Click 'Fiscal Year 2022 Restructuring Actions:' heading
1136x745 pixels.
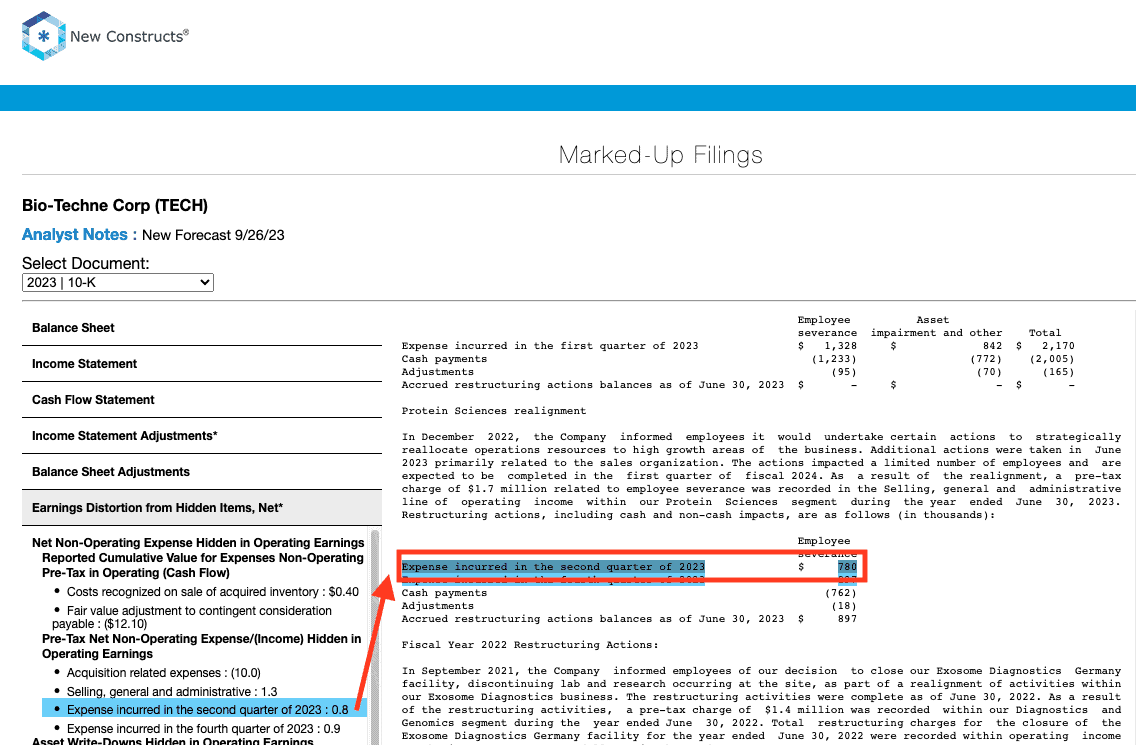tap(530, 645)
